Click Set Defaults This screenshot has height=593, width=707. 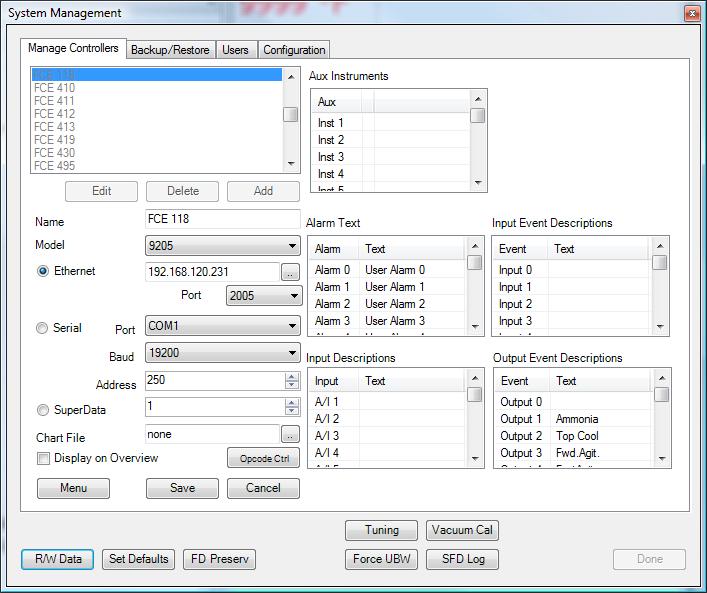click(138, 559)
